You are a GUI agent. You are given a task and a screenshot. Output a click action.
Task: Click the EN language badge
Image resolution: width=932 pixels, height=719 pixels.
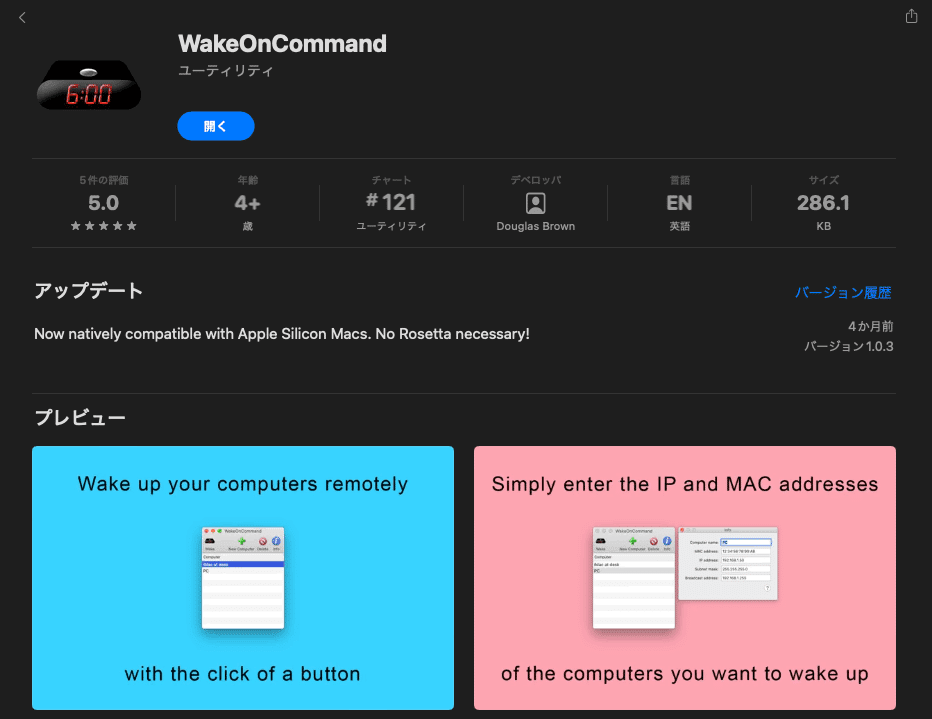click(x=679, y=203)
